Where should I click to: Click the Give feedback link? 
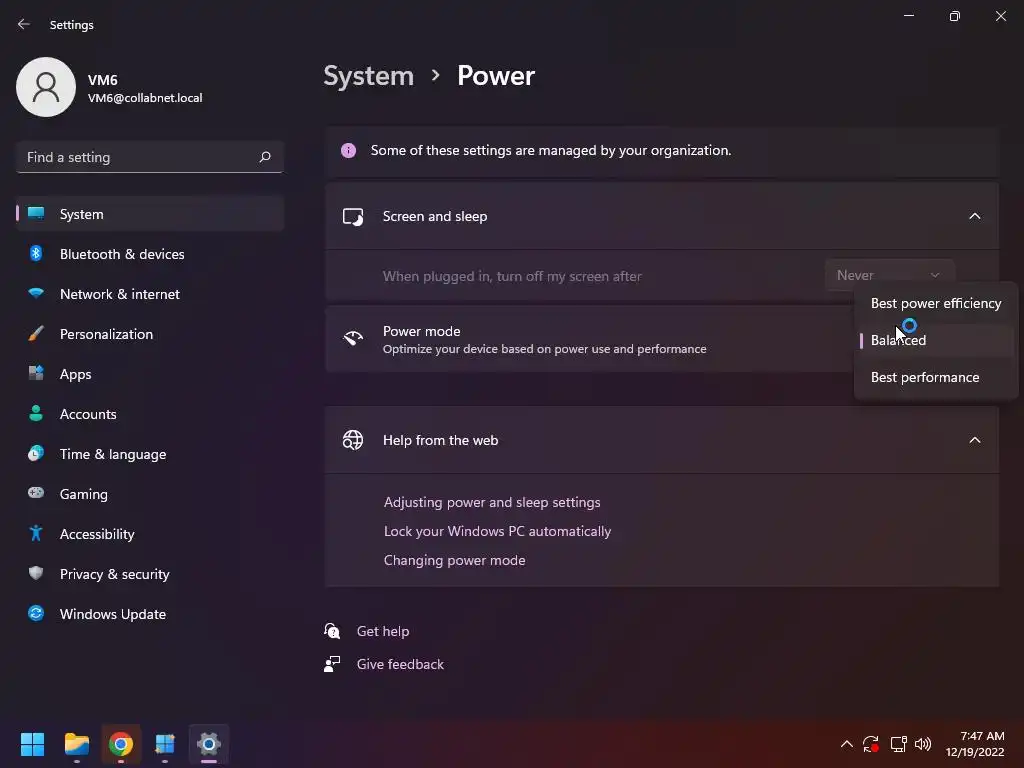pos(400,664)
